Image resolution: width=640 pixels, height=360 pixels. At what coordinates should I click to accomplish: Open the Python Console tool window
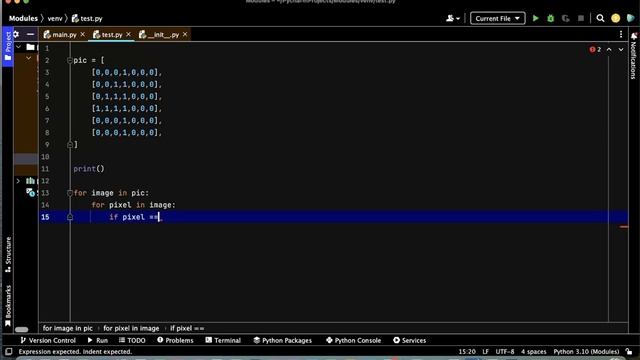coord(353,340)
